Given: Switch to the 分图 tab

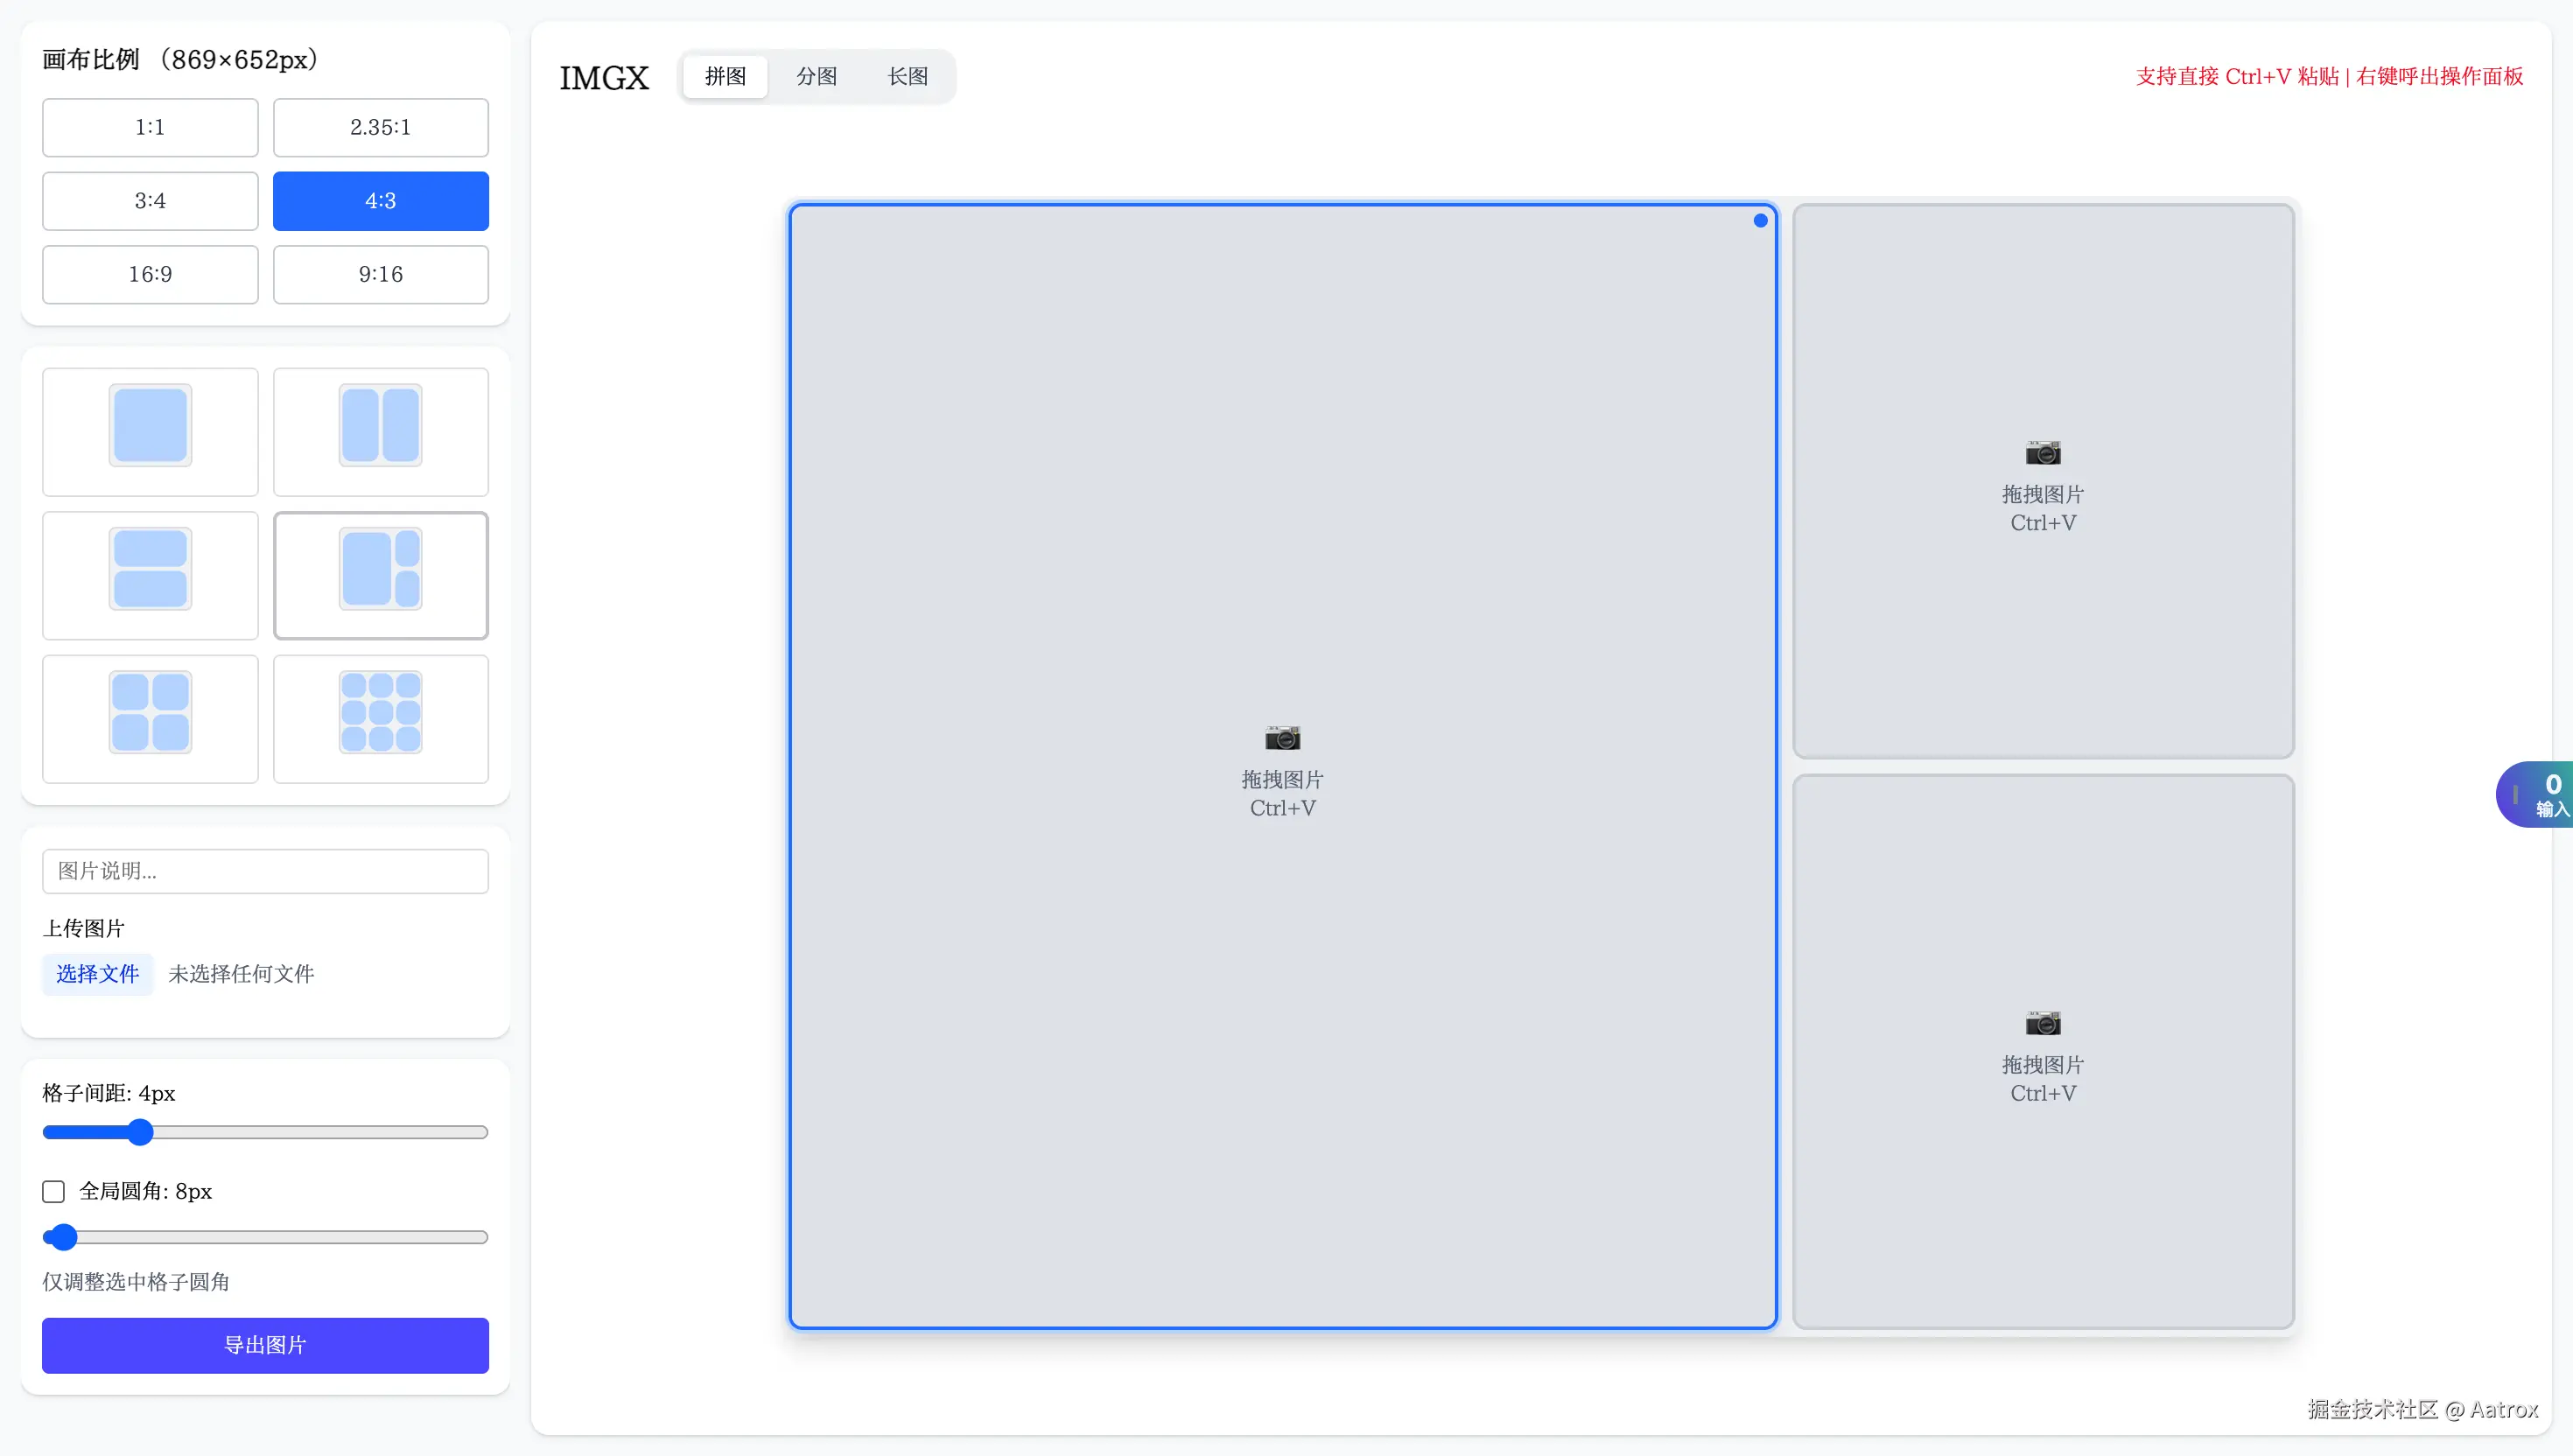Looking at the screenshot, I should coord(816,76).
